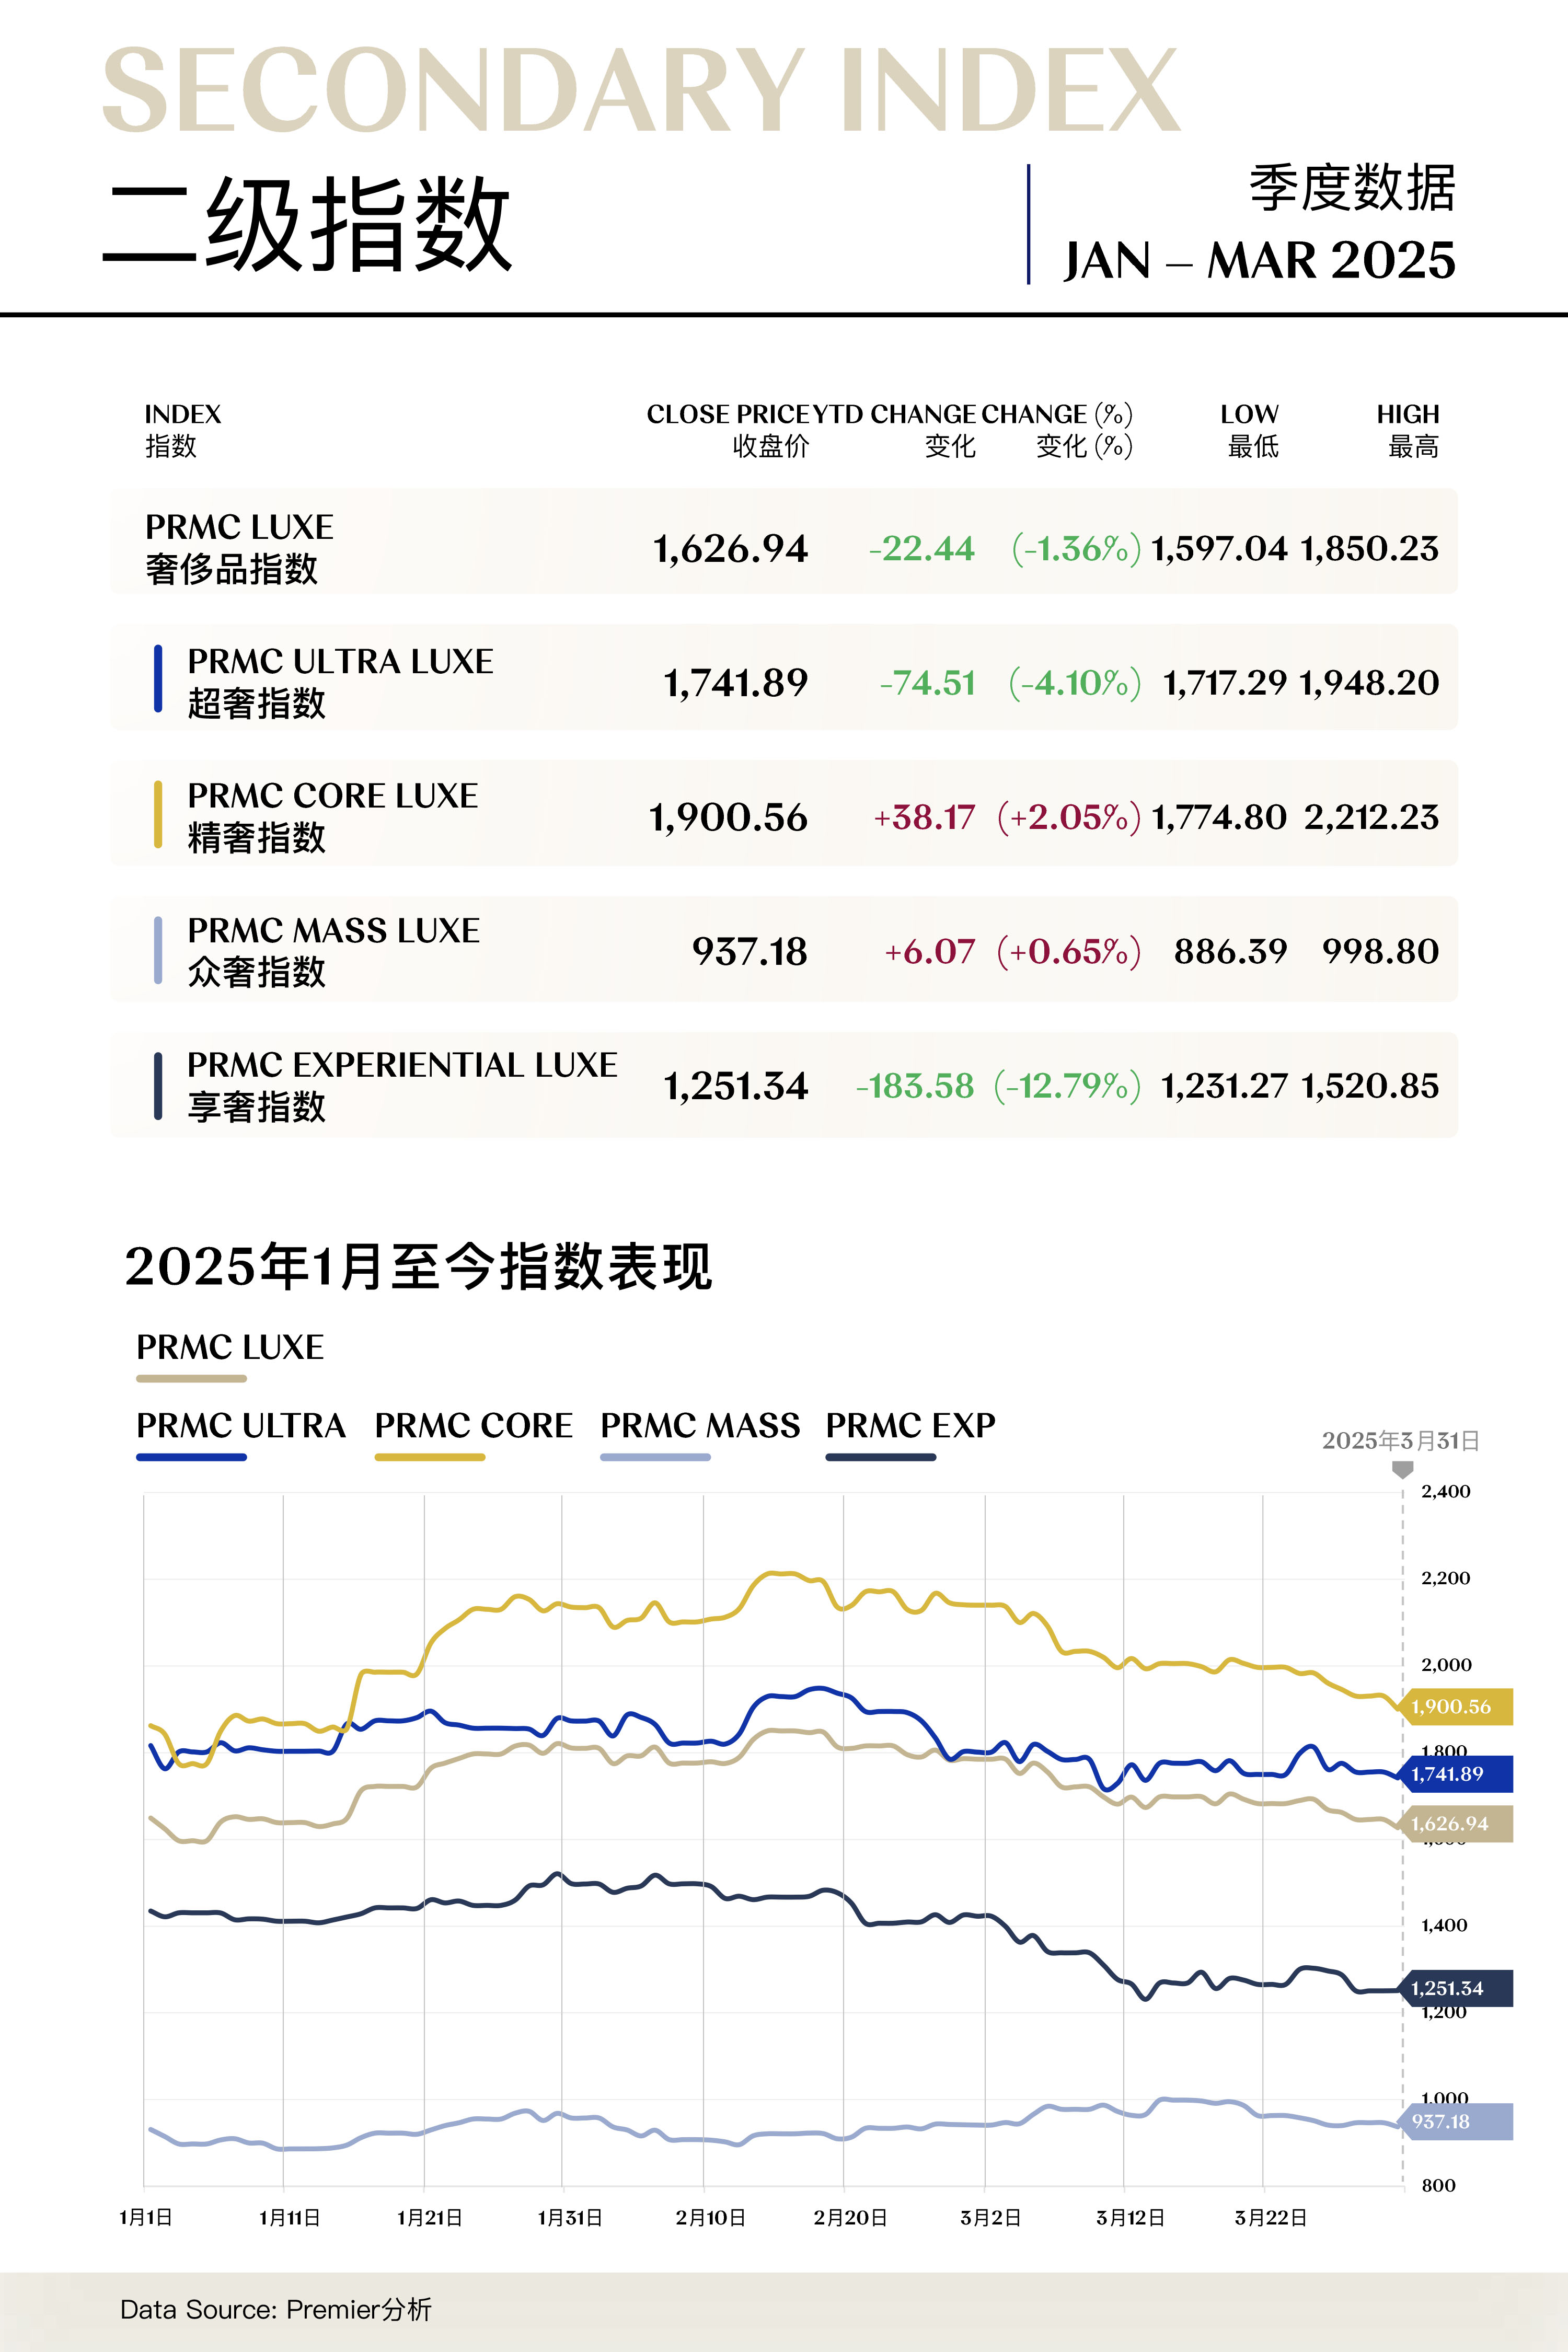Select the PRMC EXP legend item

[x=910, y=1426]
